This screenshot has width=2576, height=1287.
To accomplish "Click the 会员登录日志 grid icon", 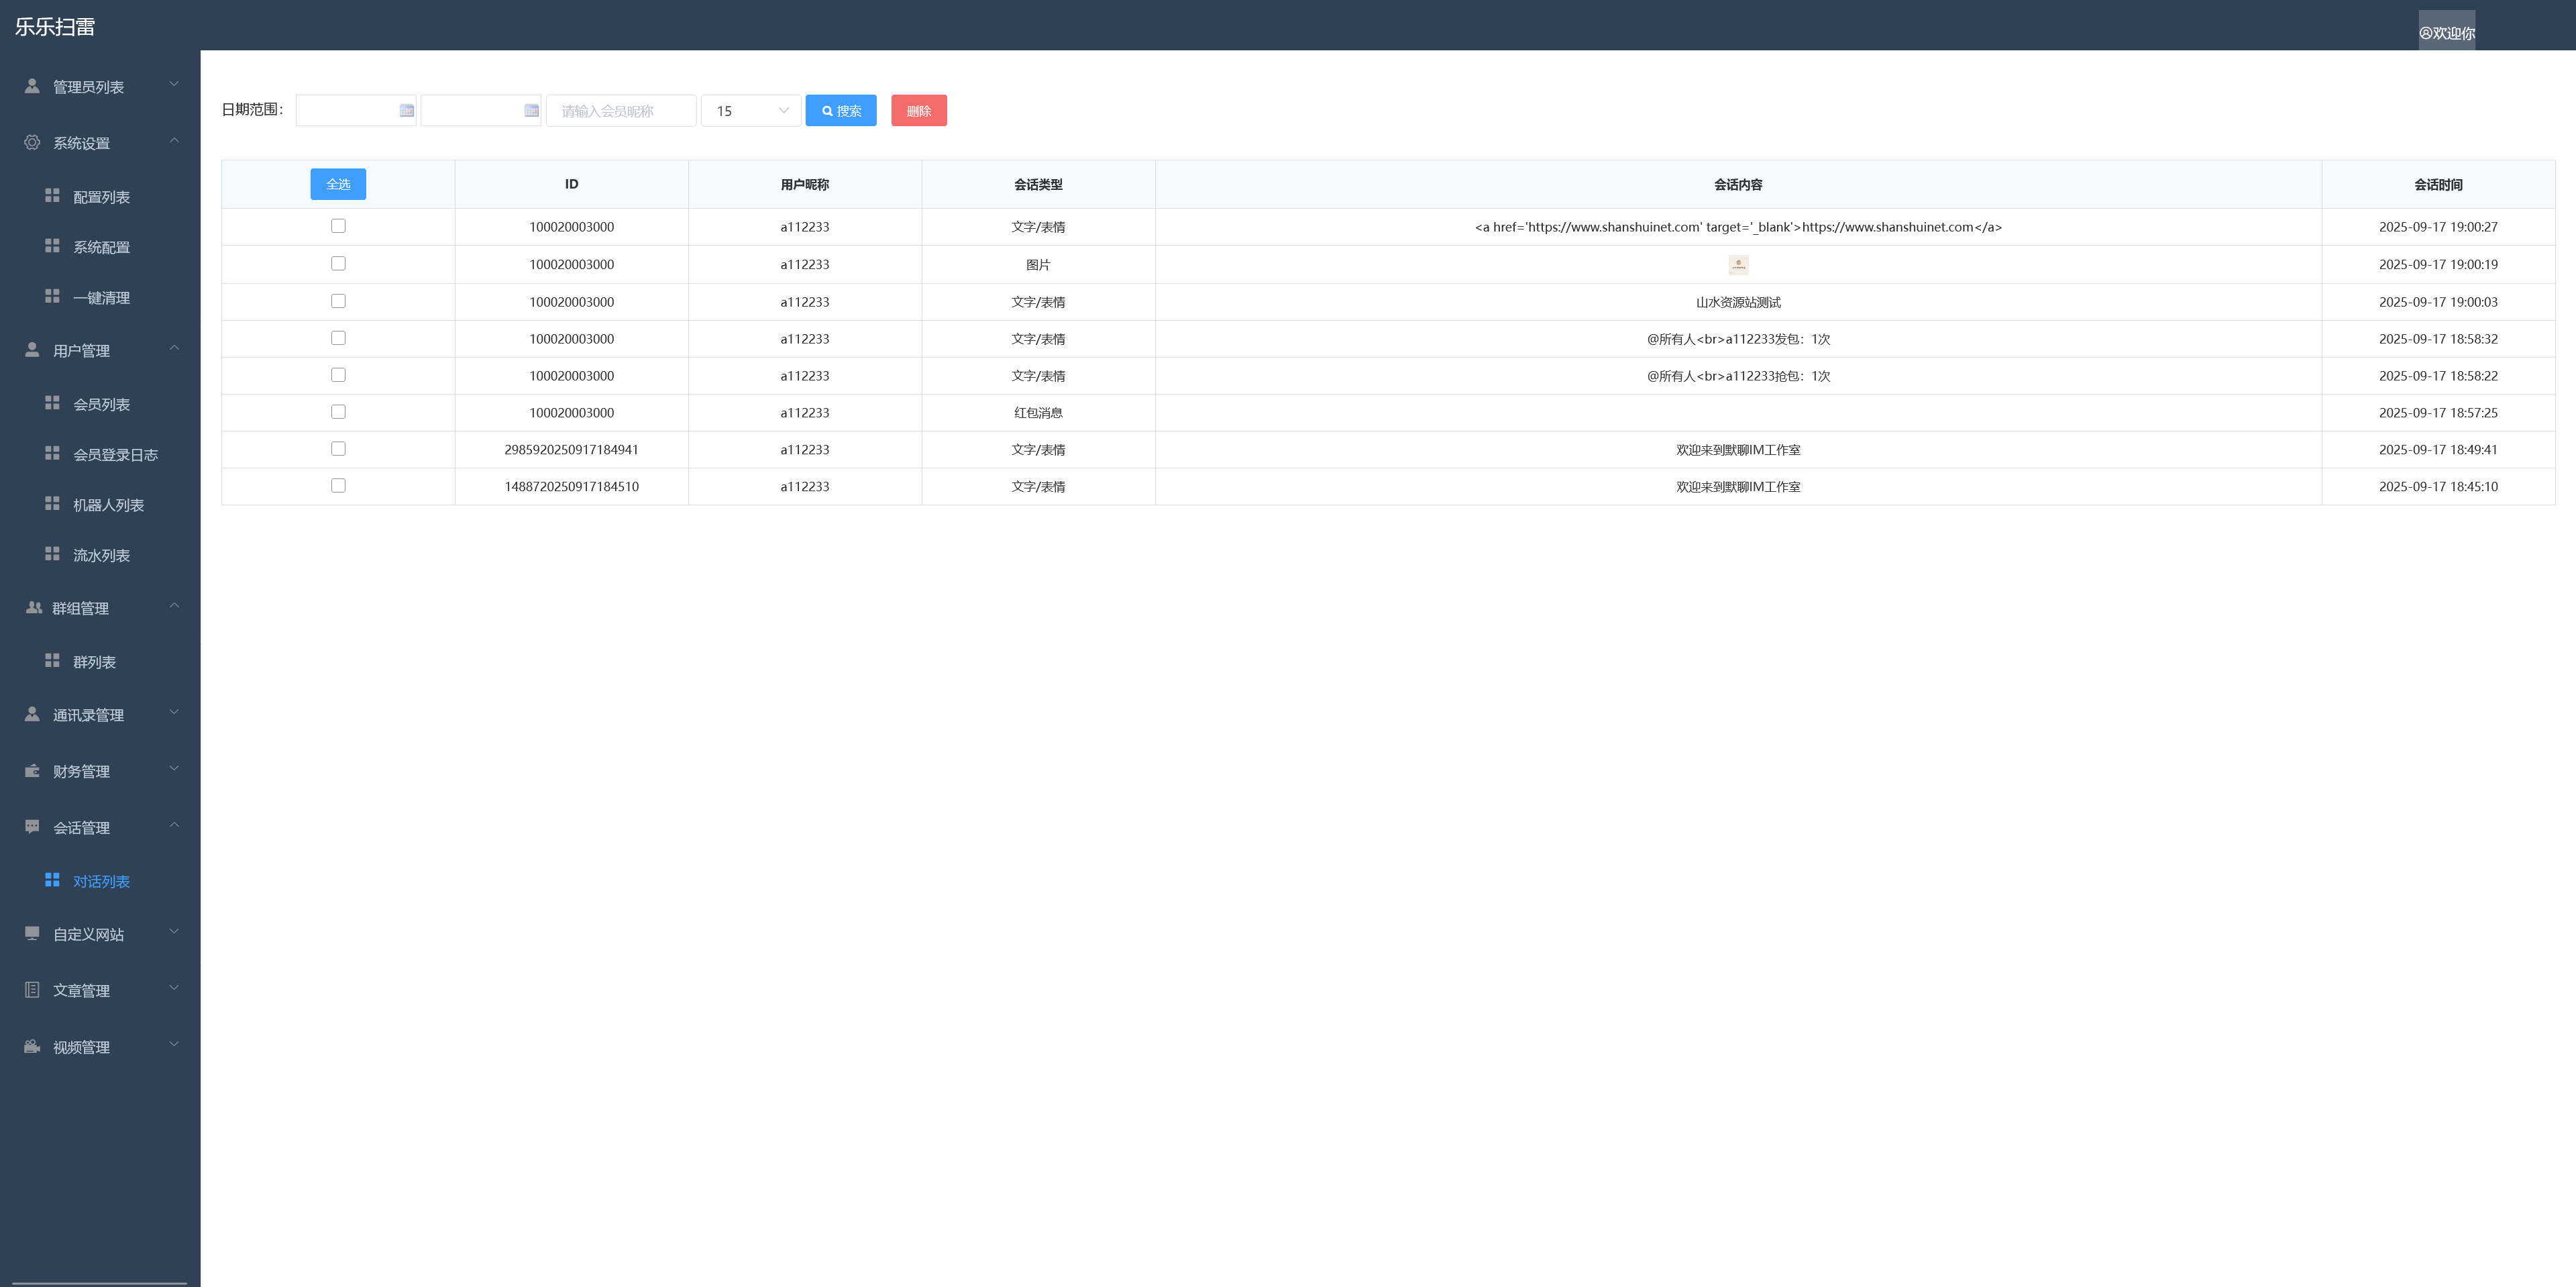I will 52,454.
